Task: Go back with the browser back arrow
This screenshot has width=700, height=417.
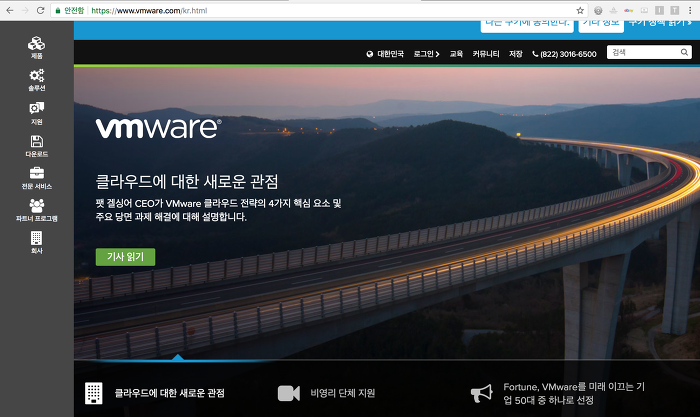Action: click(10, 10)
